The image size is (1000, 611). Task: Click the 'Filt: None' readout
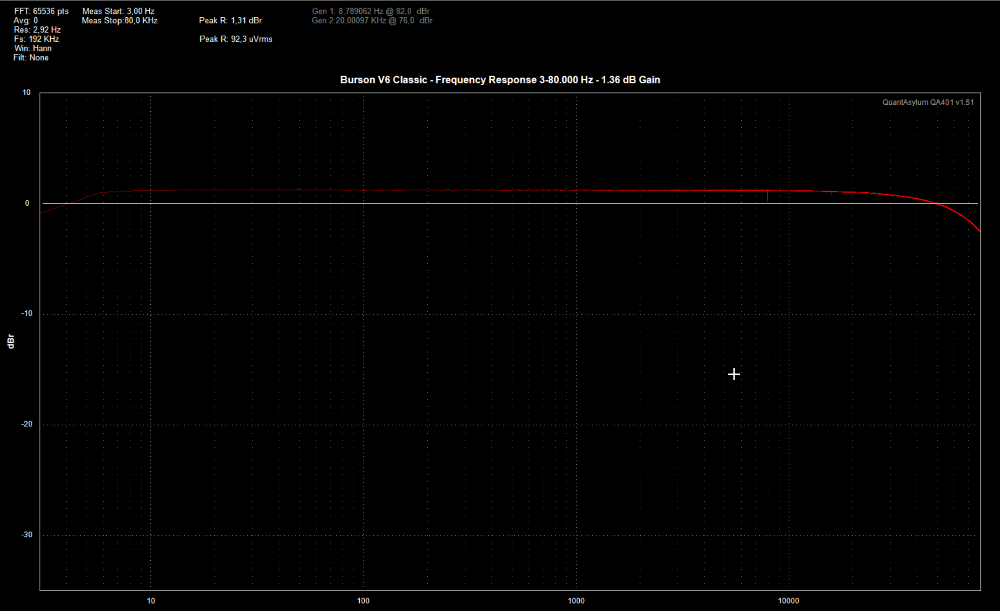(x=31, y=57)
